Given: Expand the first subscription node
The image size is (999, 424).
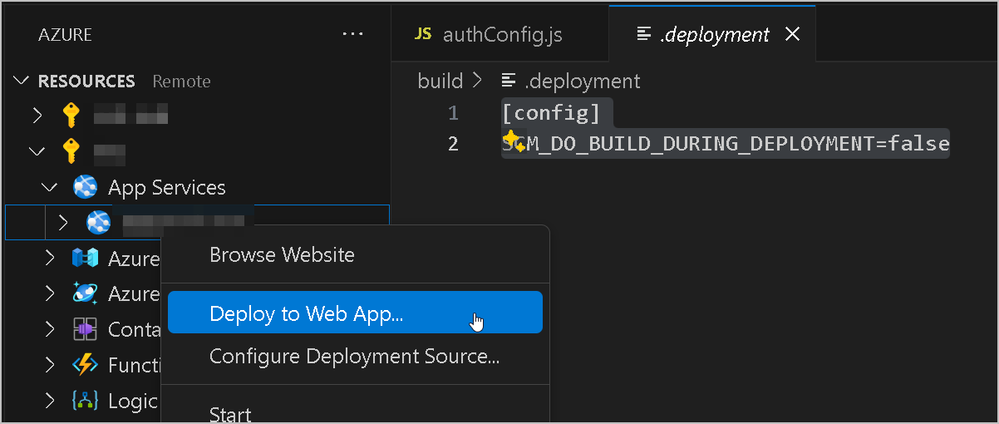Looking at the screenshot, I should (38, 116).
